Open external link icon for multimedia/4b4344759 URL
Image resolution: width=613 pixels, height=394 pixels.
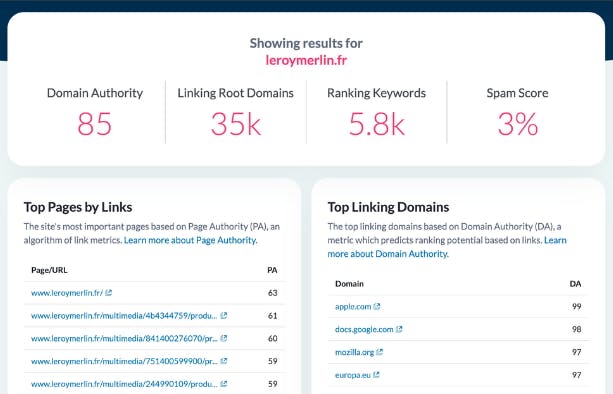click(x=224, y=315)
